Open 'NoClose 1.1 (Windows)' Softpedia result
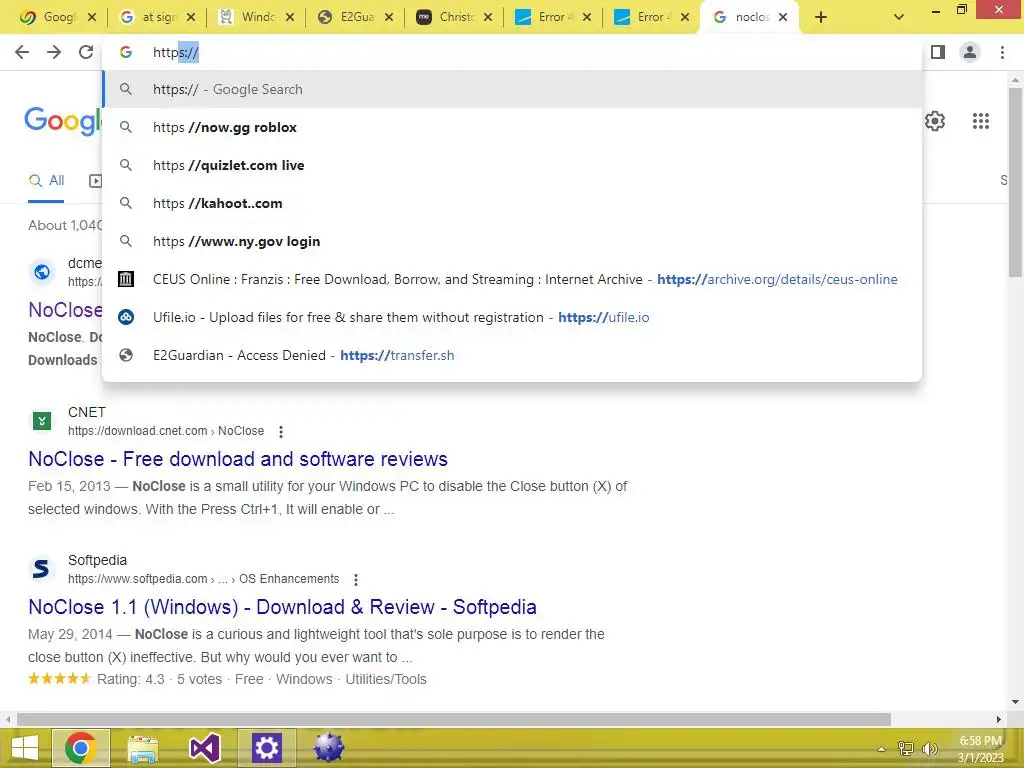The width and height of the screenshot is (1024, 768). coord(282,607)
